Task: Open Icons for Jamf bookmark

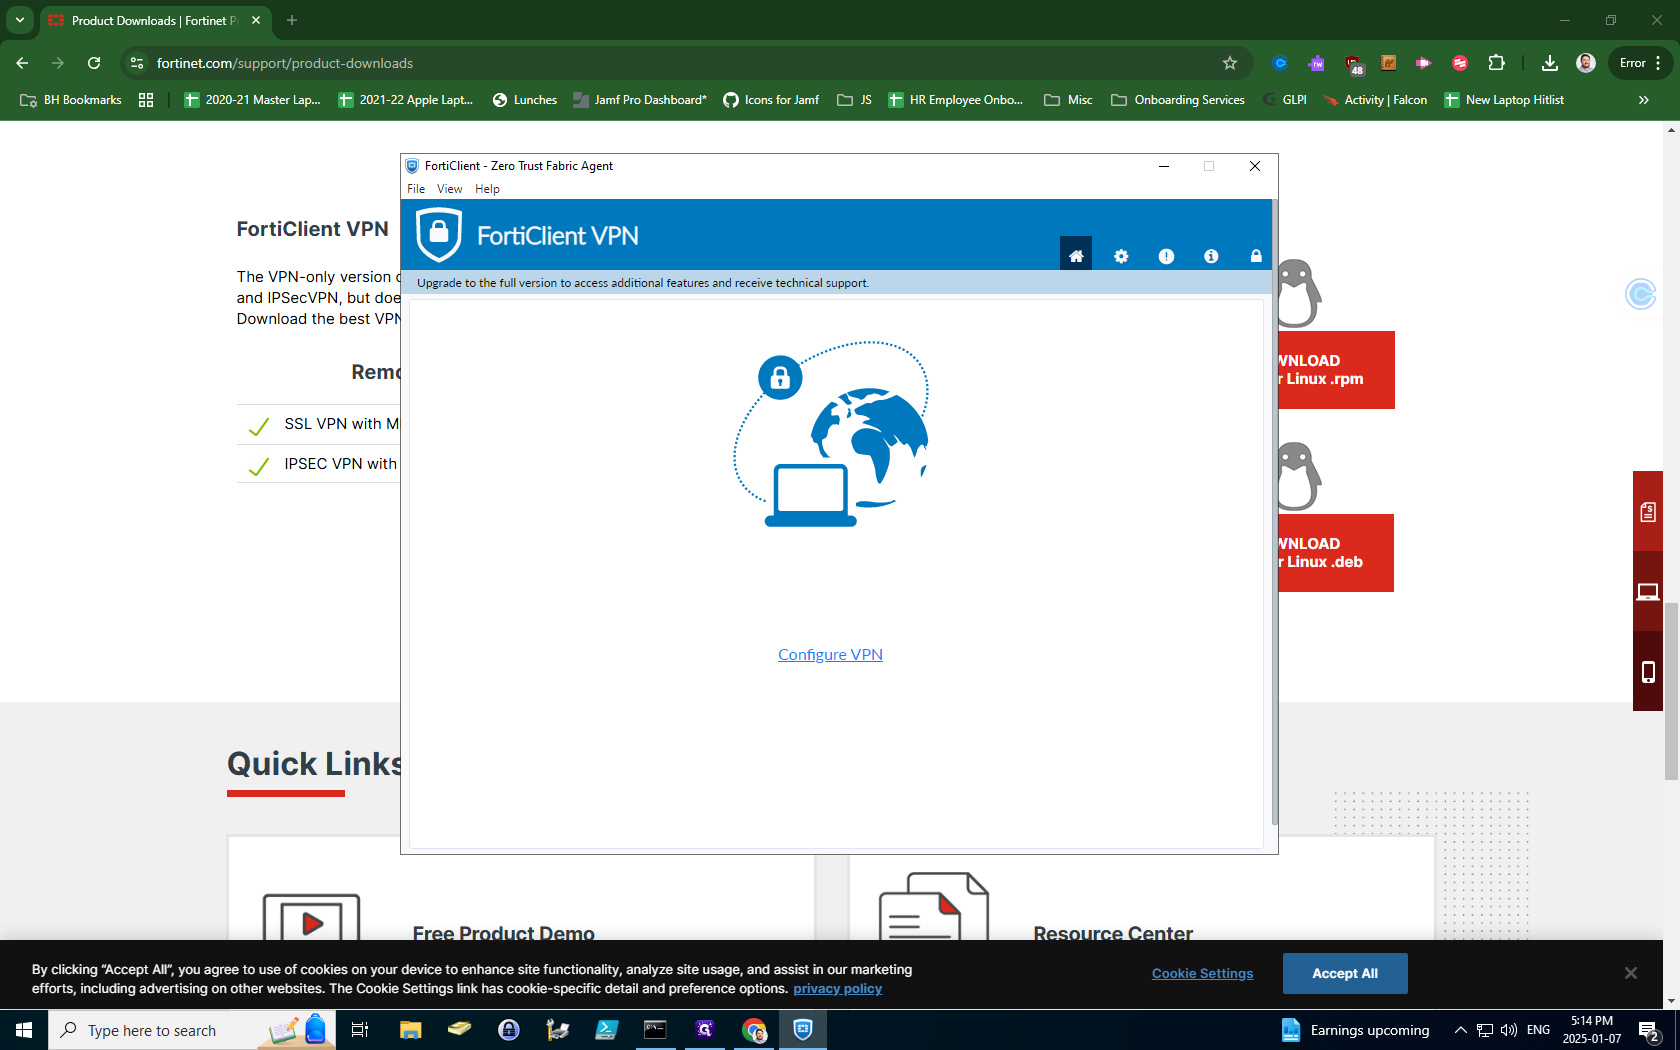Action: click(x=771, y=100)
